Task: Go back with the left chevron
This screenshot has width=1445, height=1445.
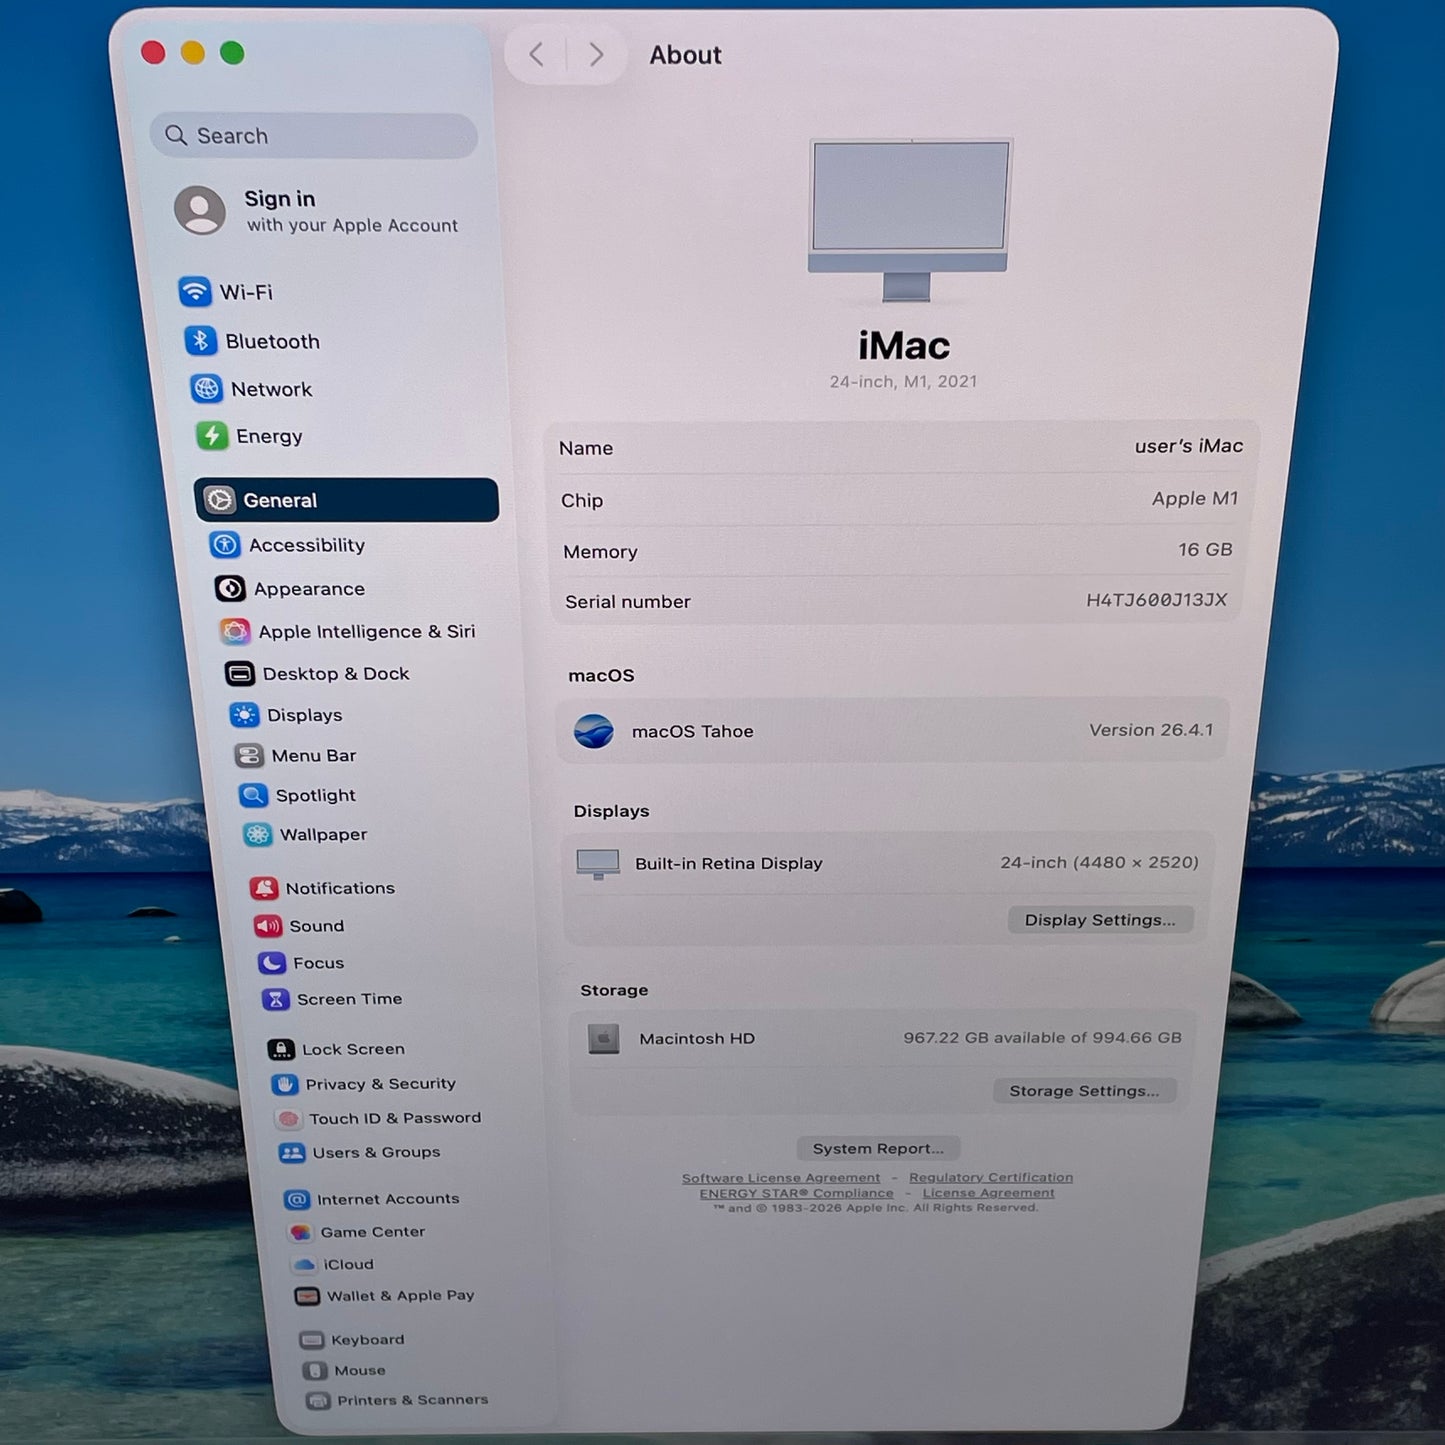Action: (537, 54)
